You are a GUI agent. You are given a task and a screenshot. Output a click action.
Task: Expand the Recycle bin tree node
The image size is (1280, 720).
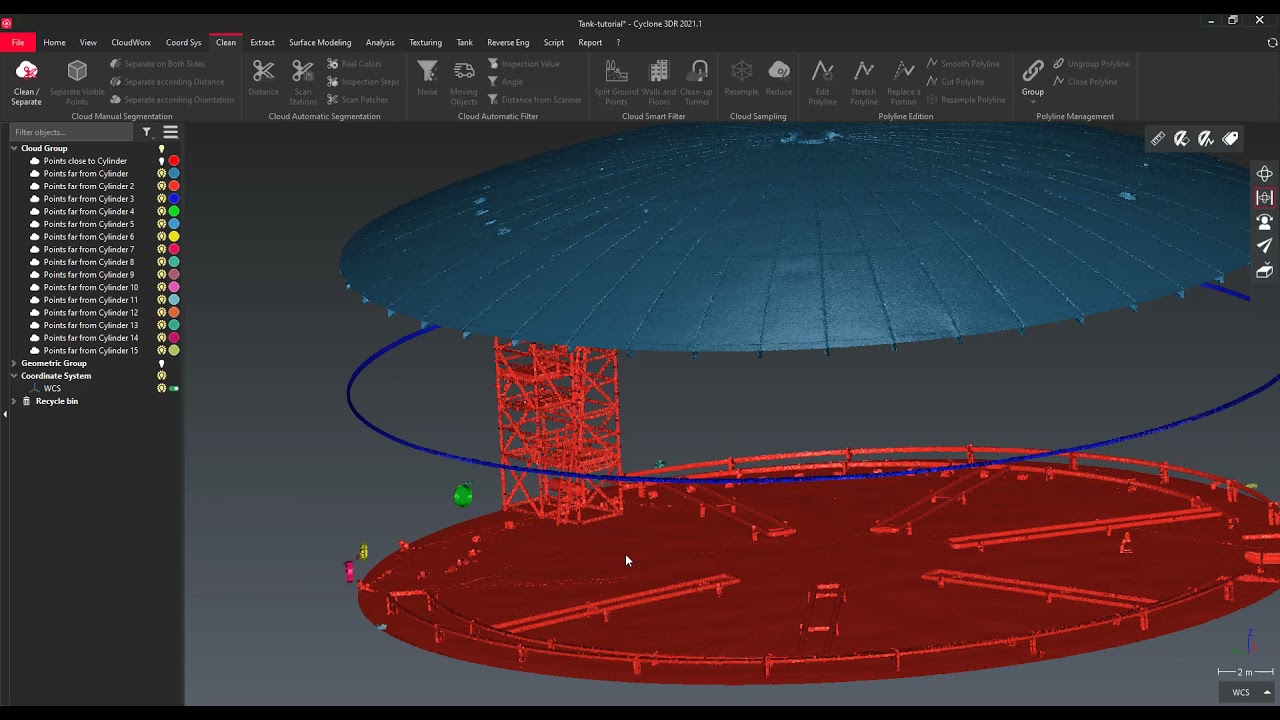pos(14,401)
